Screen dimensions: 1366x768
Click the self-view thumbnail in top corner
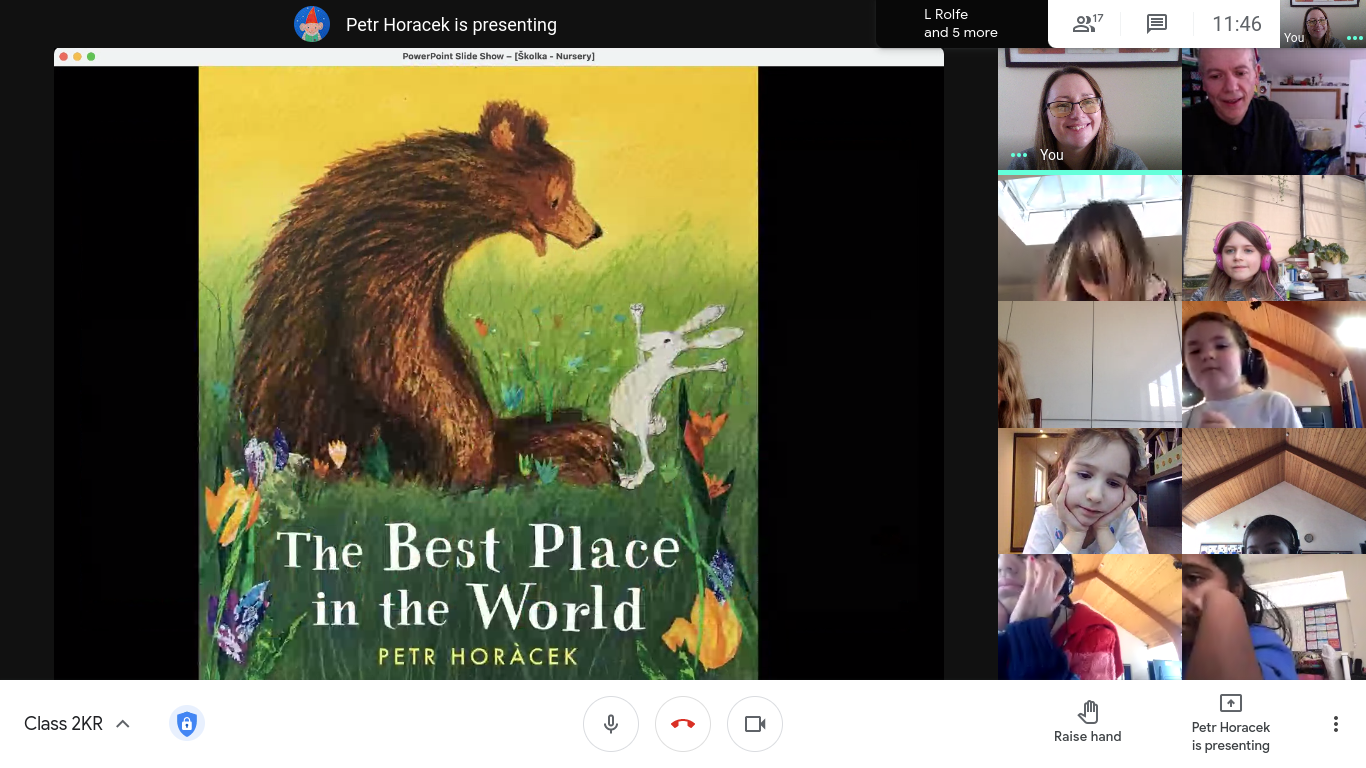pos(1322,24)
